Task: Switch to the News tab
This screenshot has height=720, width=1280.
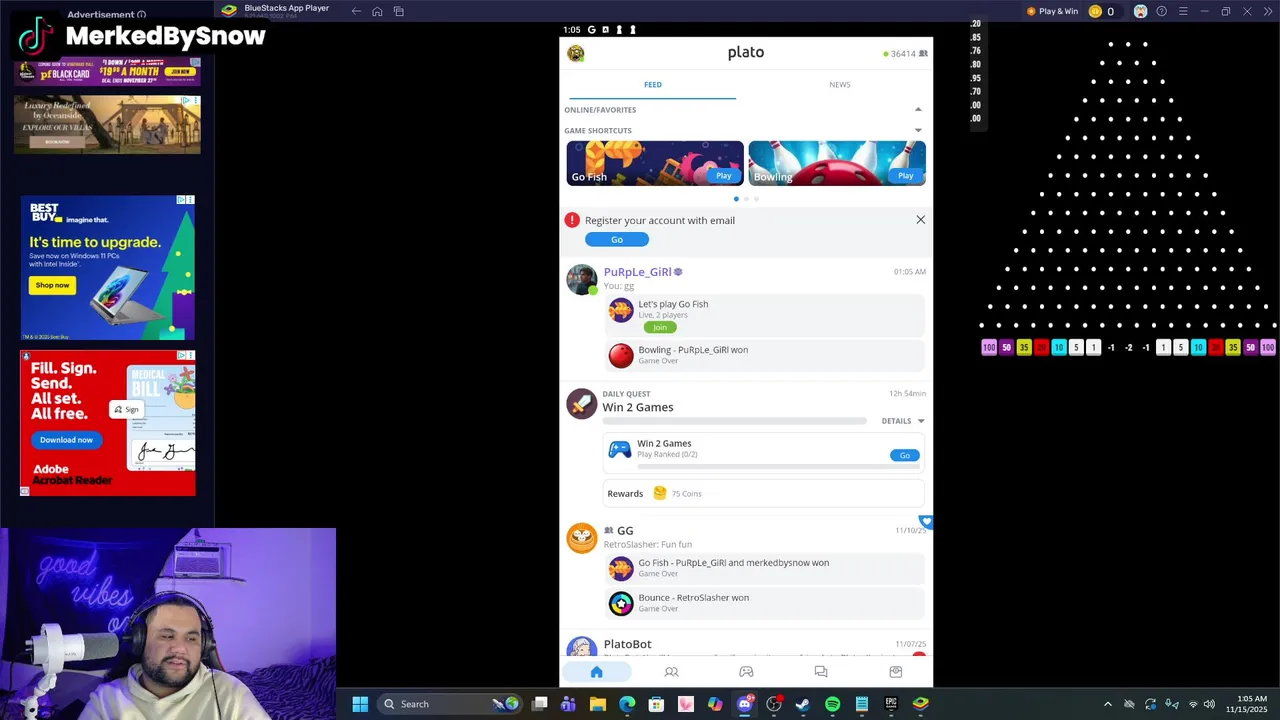Action: click(x=840, y=85)
